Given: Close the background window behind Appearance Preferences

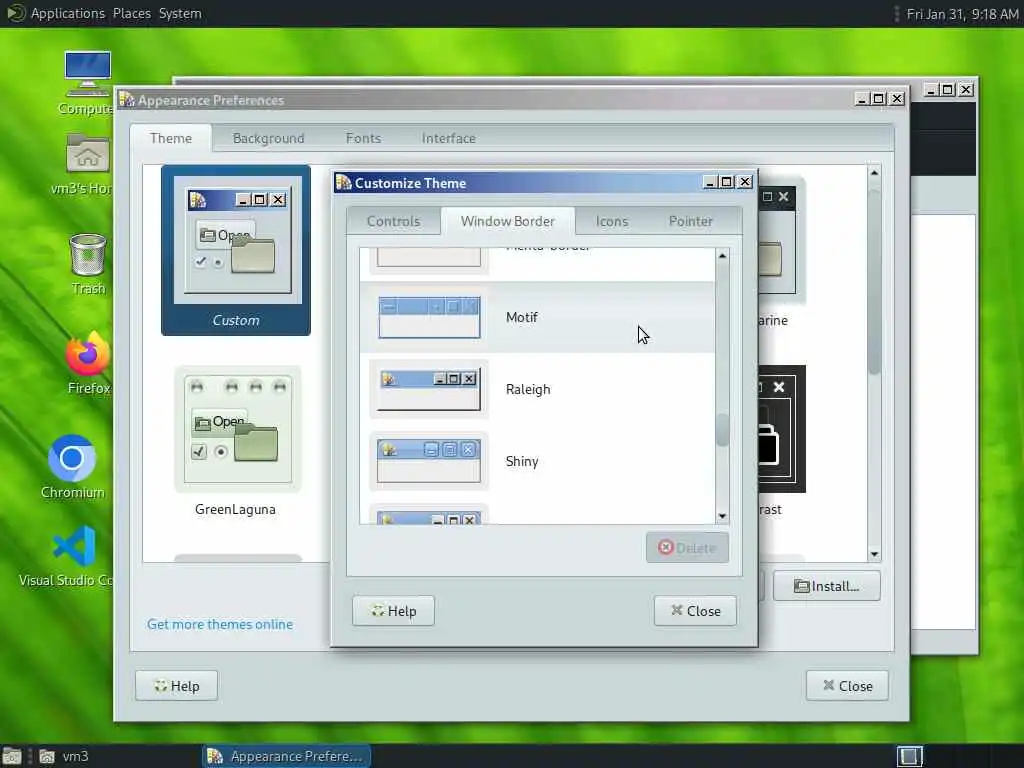Looking at the screenshot, I should pos(966,89).
